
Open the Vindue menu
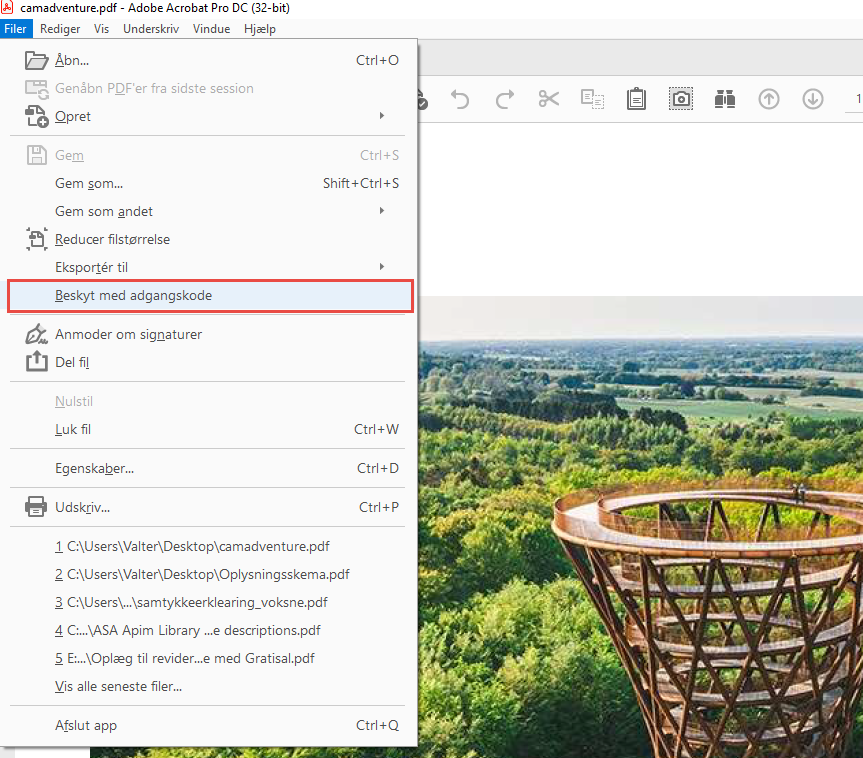pos(211,29)
